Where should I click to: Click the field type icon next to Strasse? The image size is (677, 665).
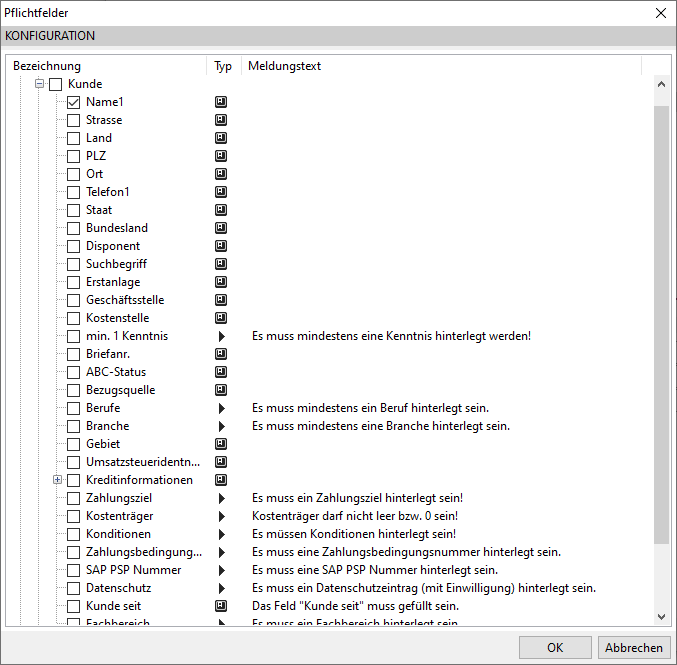(x=221, y=120)
